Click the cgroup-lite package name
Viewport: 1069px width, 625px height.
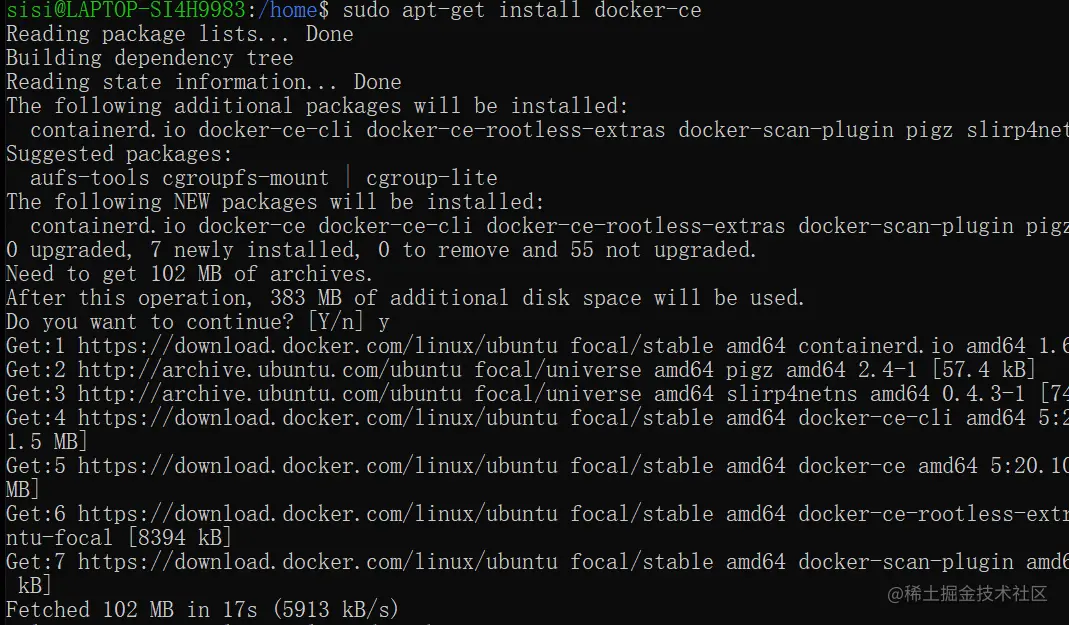(x=432, y=178)
